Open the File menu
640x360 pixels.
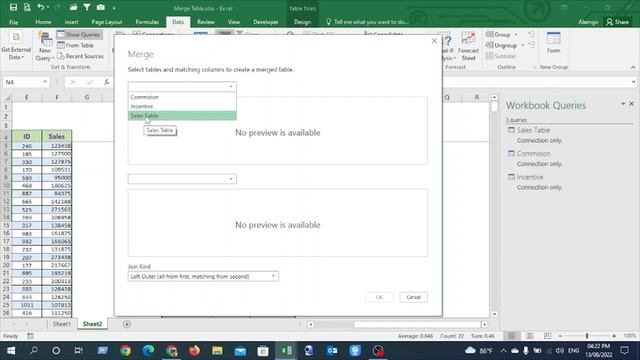click(13, 22)
